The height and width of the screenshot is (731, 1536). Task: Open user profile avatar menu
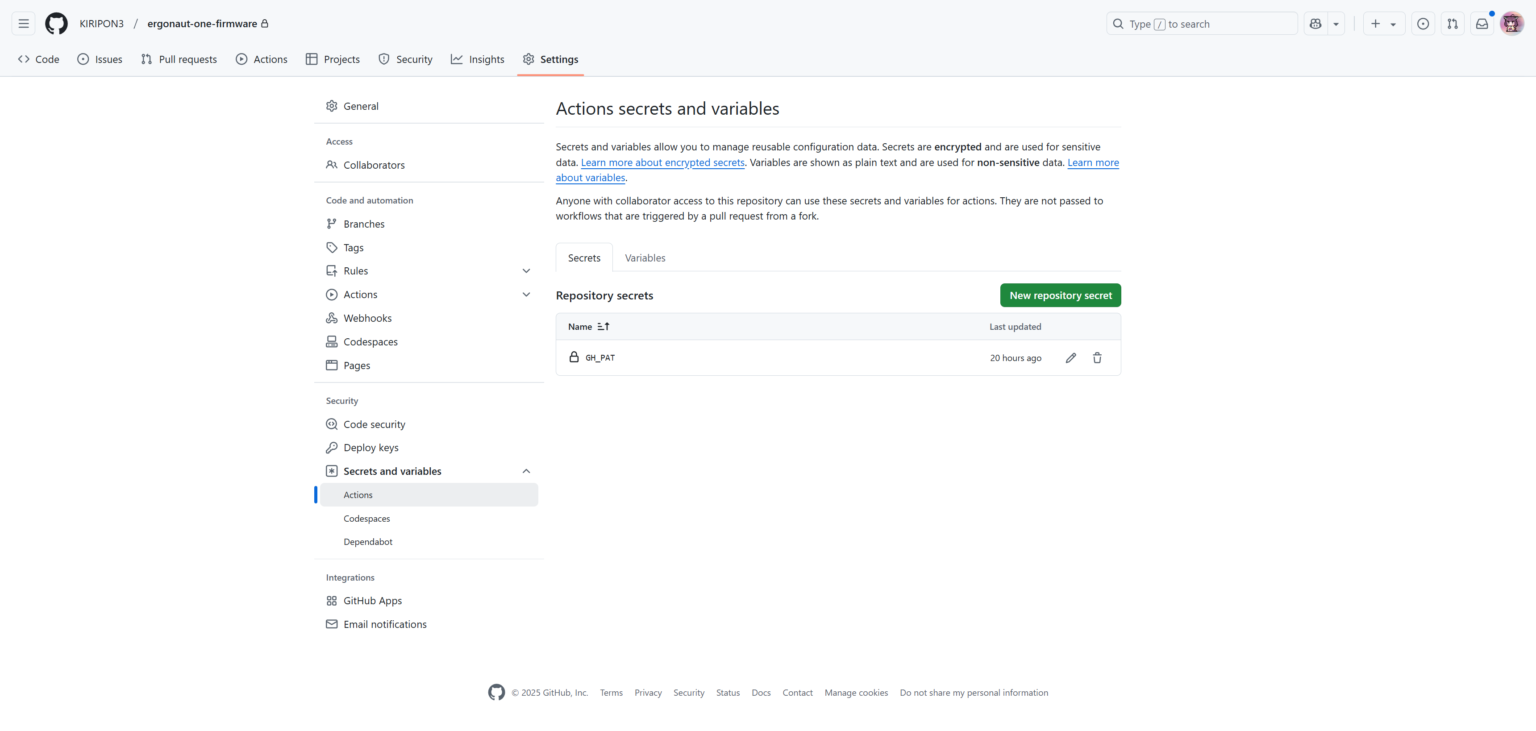pyautogui.click(x=1511, y=24)
